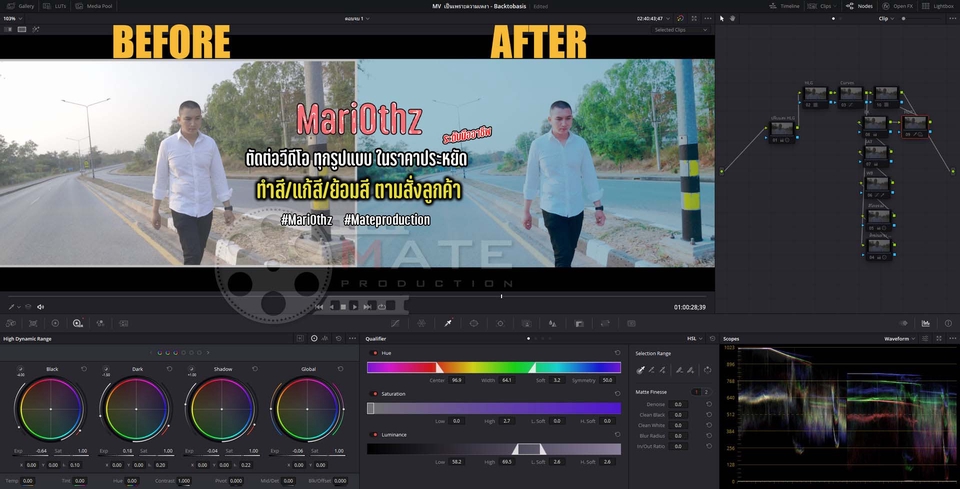Toggle the highlight mode wand icon

click(36, 29)
